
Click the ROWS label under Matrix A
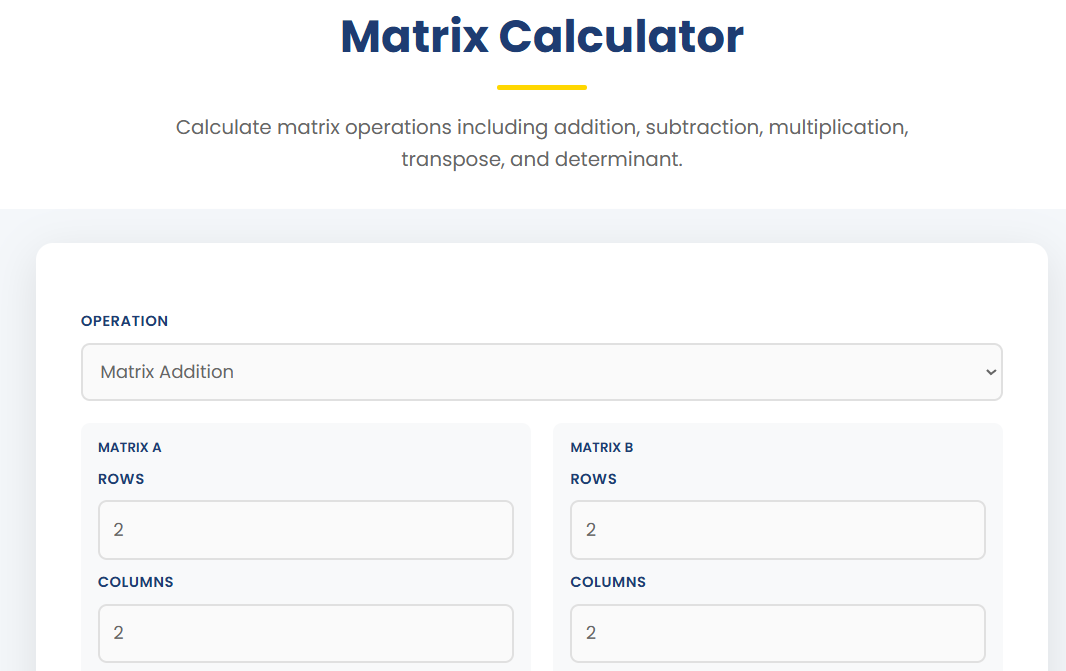121,479
